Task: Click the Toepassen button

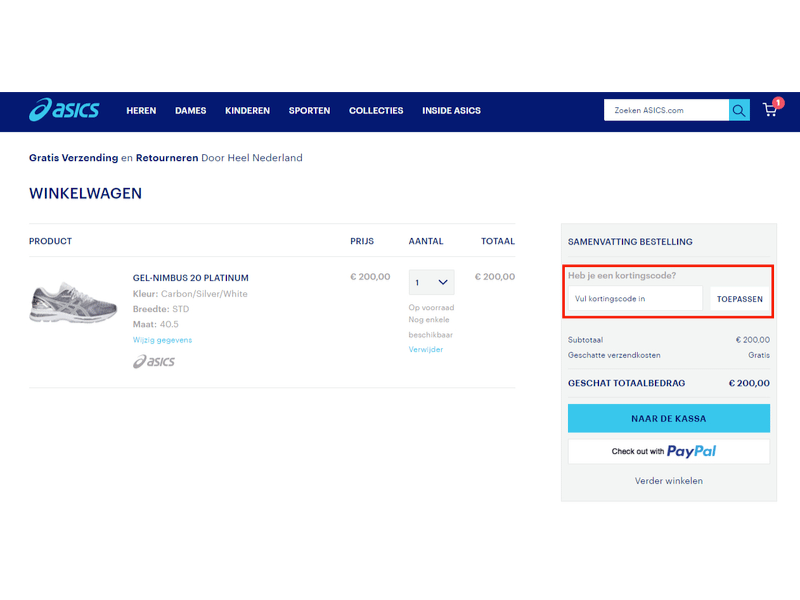Action: point(740,299)
